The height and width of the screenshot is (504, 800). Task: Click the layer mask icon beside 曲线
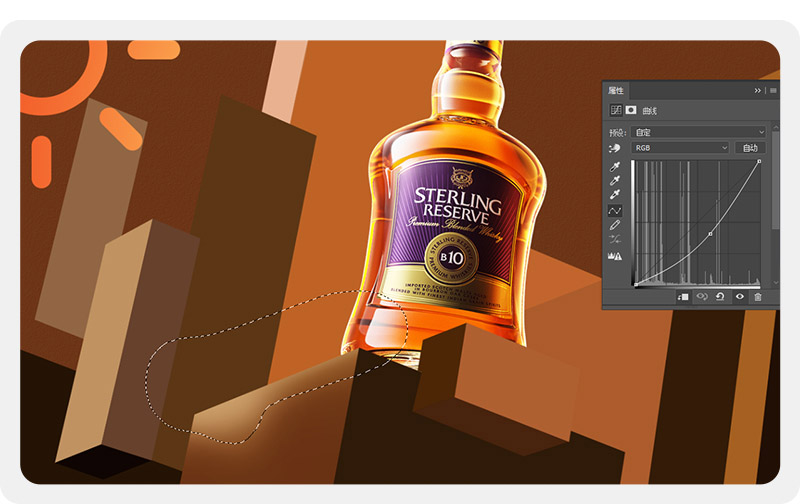pos(631,110)
